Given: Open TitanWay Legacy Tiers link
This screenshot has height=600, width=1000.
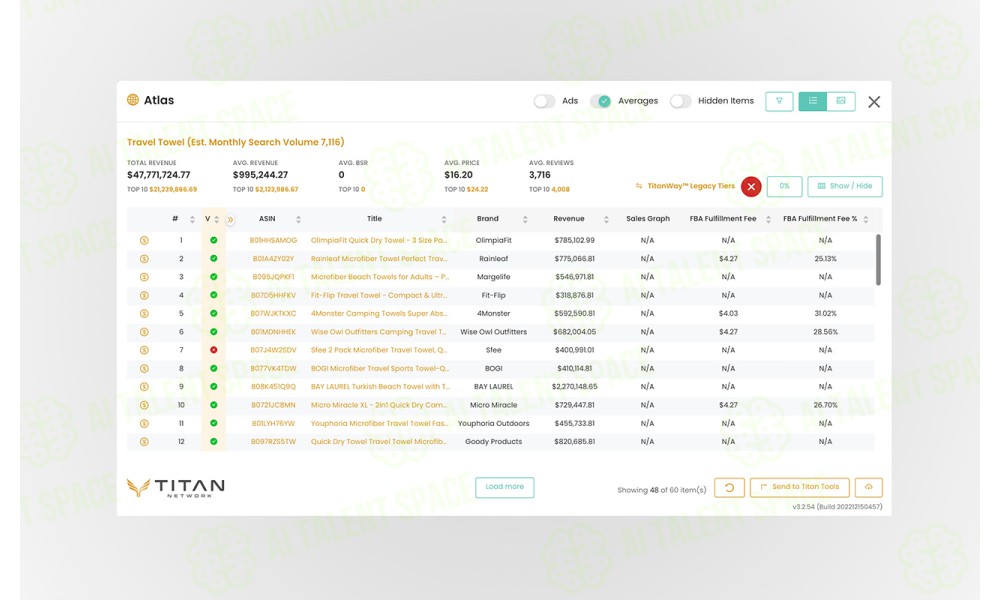Looking at the screenshot, I should coord(685,186).
